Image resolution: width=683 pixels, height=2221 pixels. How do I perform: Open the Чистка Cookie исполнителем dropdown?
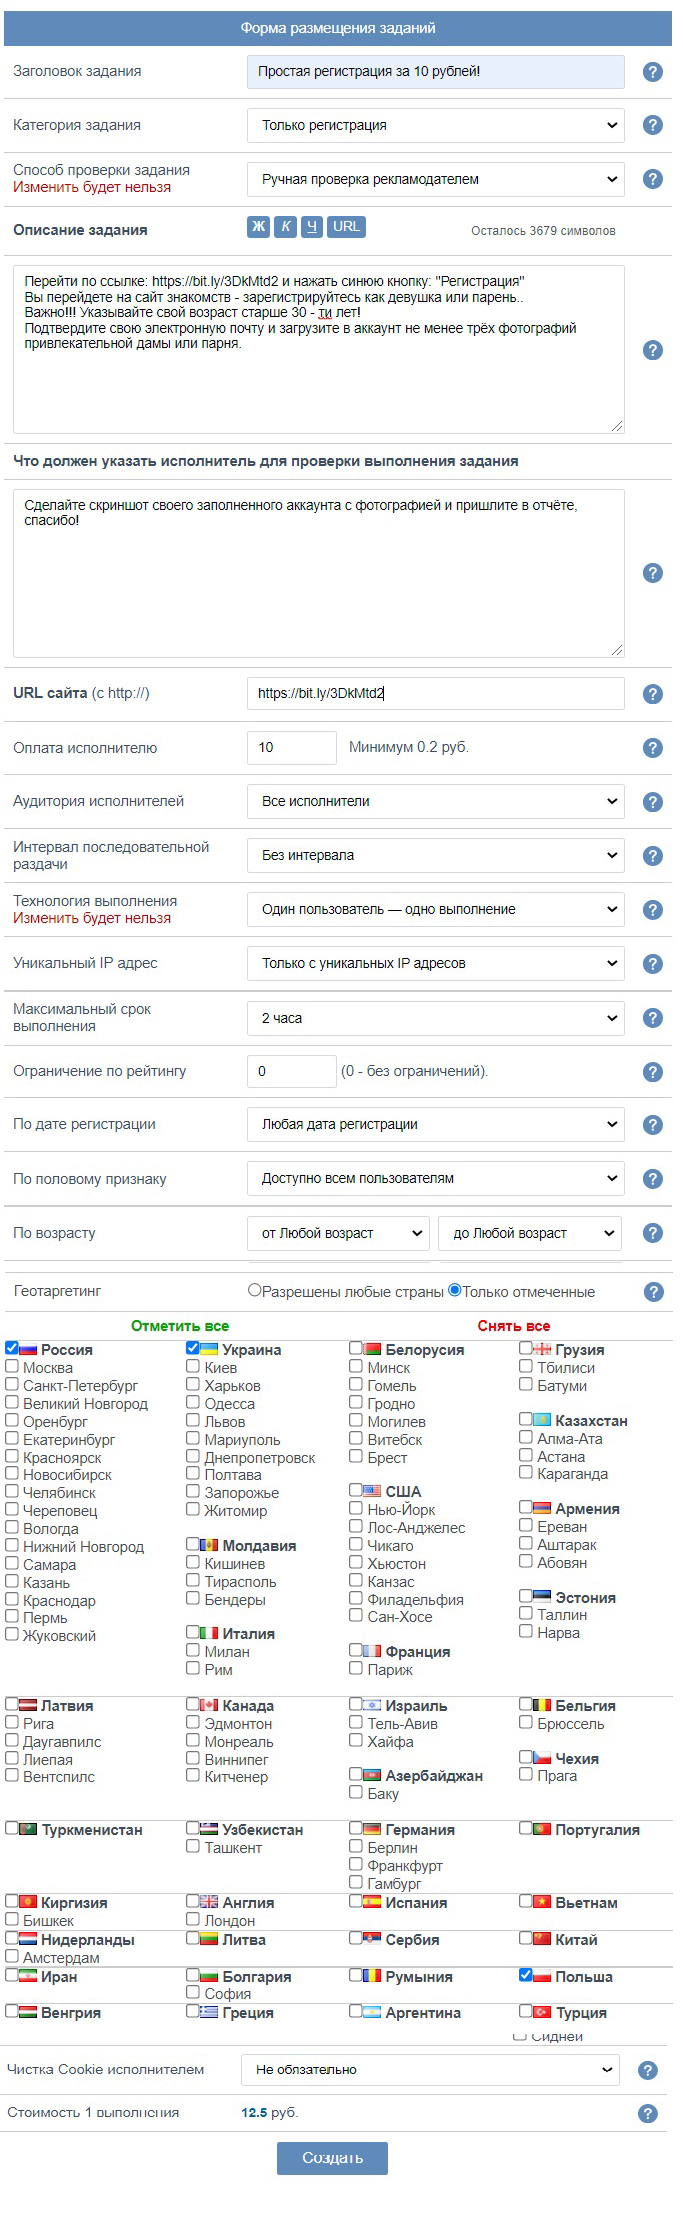pos(430,2070)
